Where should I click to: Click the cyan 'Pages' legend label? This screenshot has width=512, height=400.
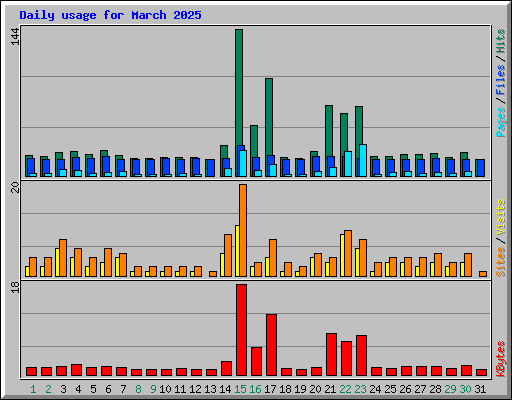[501, 122]
